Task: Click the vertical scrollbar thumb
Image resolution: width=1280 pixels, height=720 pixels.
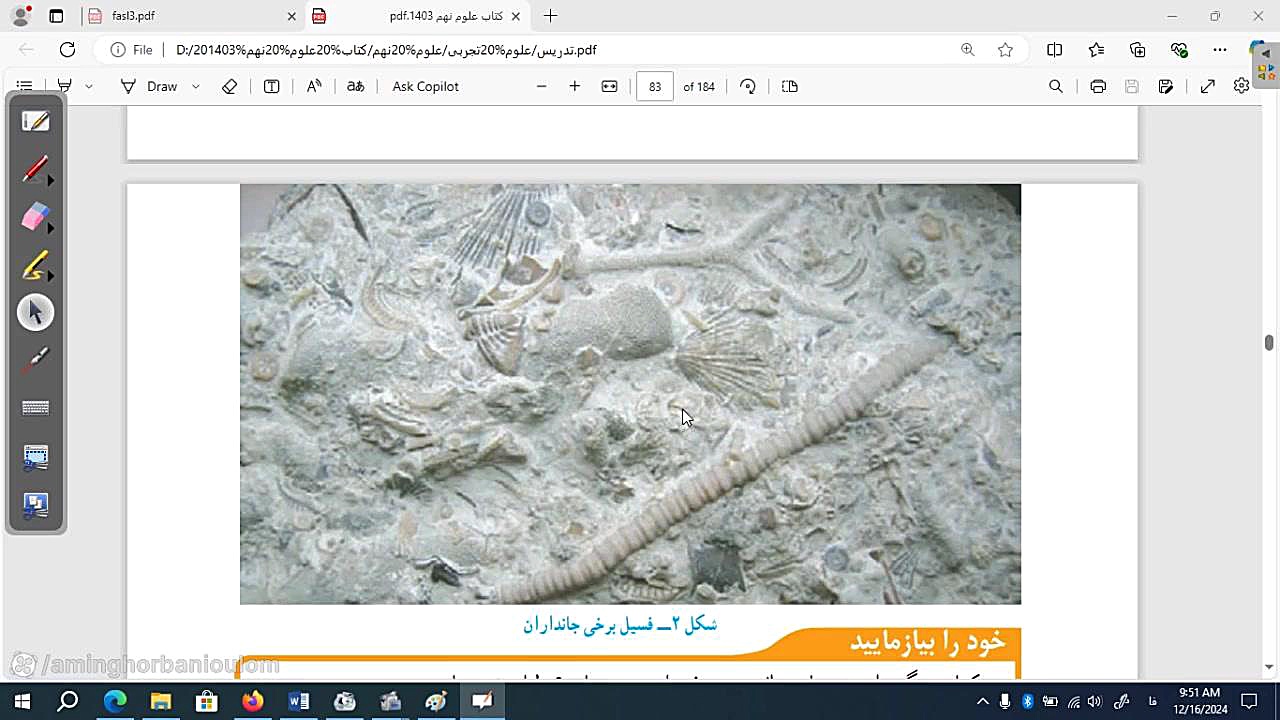Action: 1269,343
